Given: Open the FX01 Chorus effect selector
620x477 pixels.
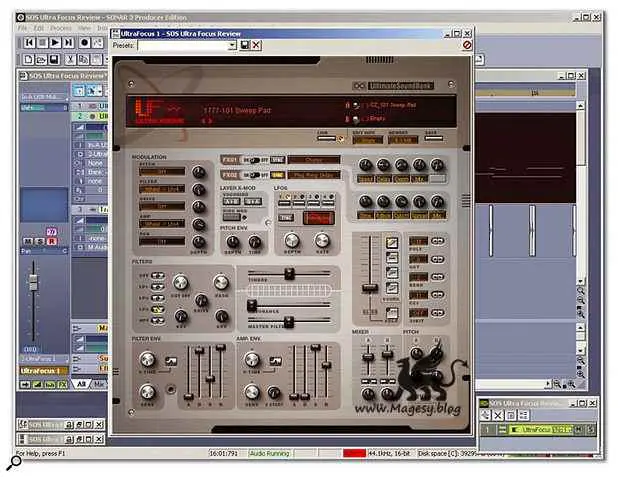Looking at the screenshot, I should pos(314,160).
